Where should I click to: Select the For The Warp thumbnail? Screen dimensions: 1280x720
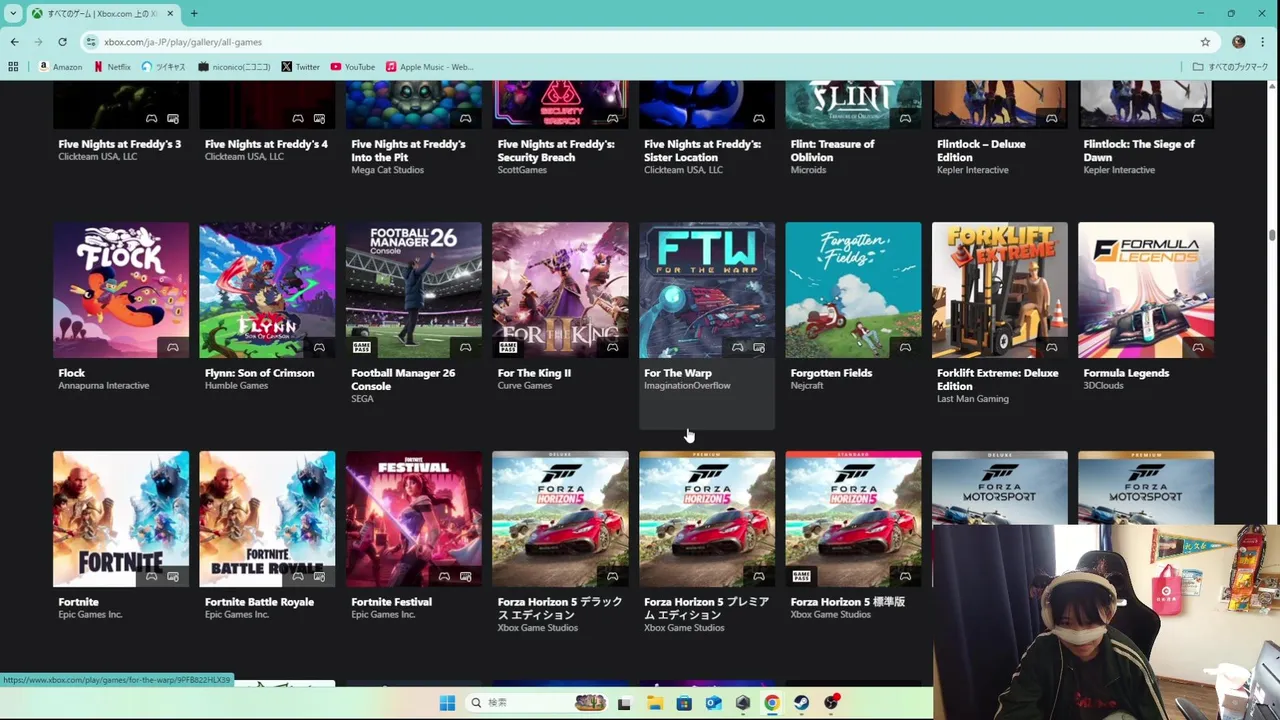coord(707,290)
